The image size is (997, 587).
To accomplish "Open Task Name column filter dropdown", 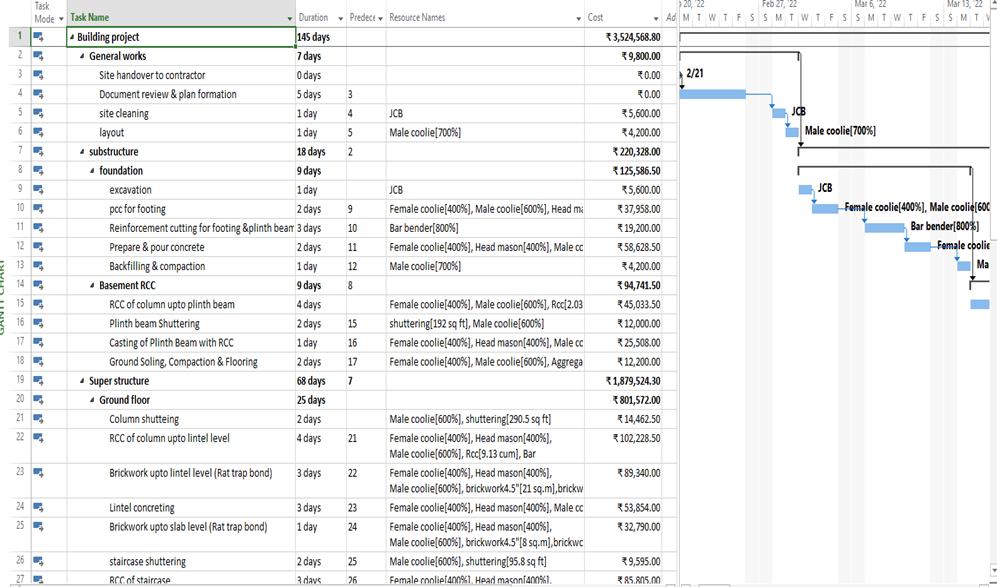I will click(290, 18).
